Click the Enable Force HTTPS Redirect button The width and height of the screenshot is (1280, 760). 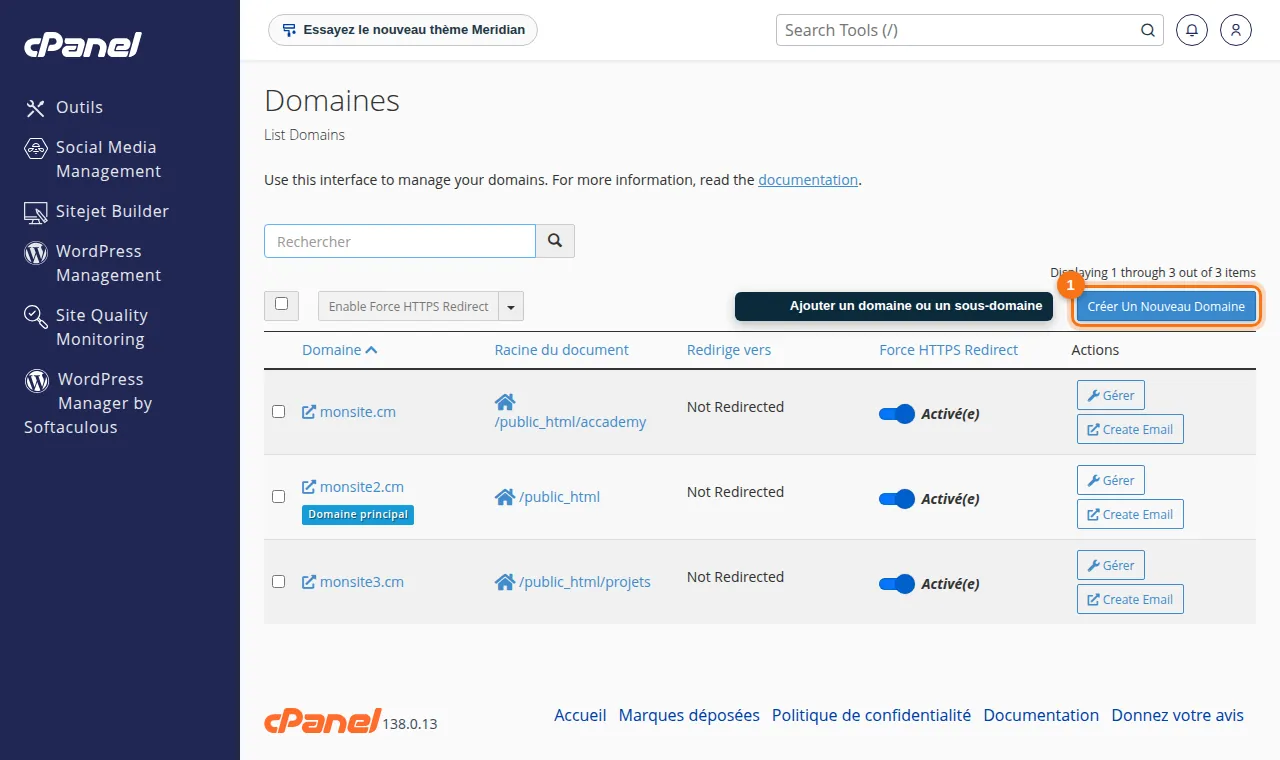click(408, 306)
